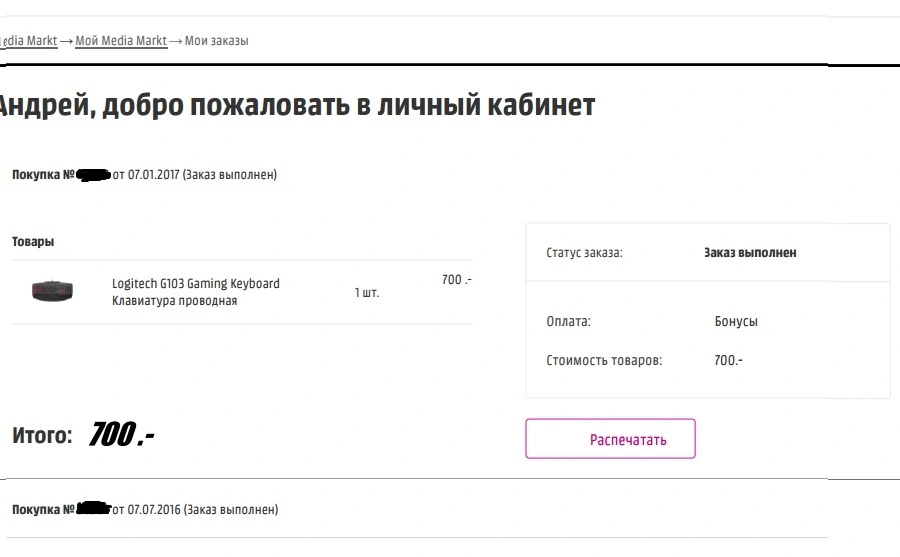Click the Итого 700 total amount
Image resolution: width=900 pixels, height=557 pixels.
[122, 435]
